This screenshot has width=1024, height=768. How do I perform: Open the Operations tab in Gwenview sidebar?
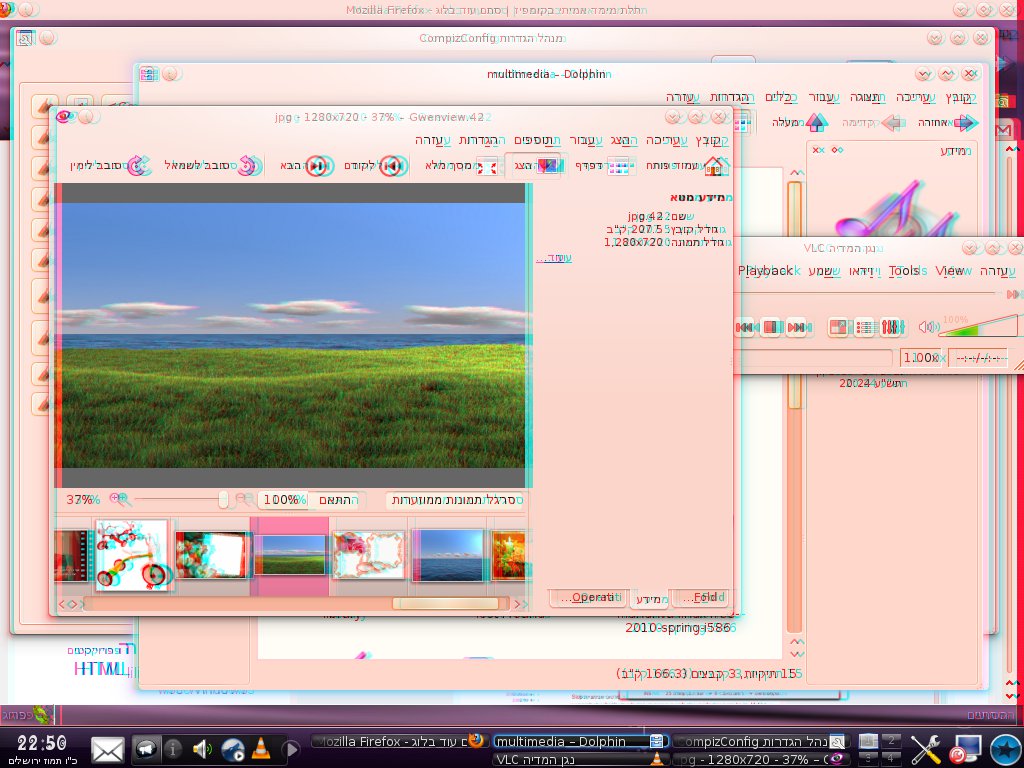(x=590, y=598)
